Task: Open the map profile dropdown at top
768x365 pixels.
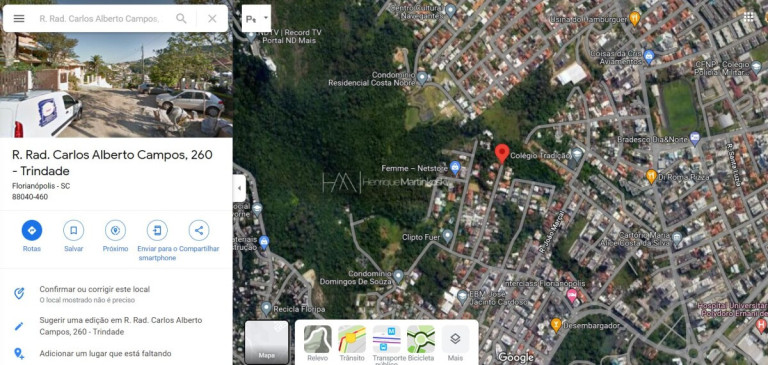Action: [256, 19]
